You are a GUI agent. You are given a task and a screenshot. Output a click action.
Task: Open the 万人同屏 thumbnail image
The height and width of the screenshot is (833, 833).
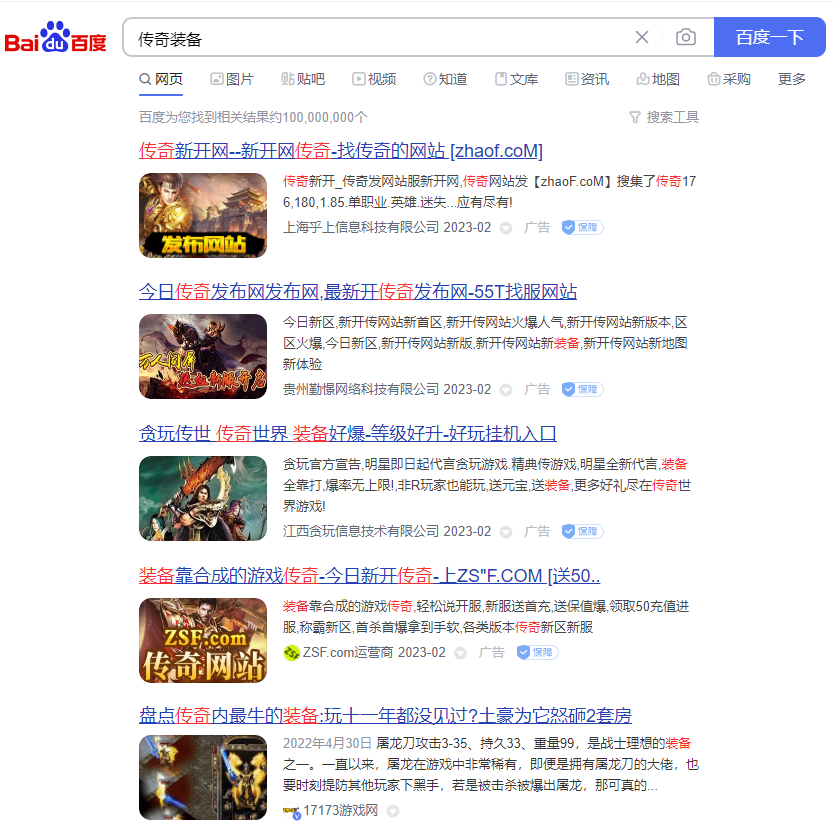tap(203, 356)
